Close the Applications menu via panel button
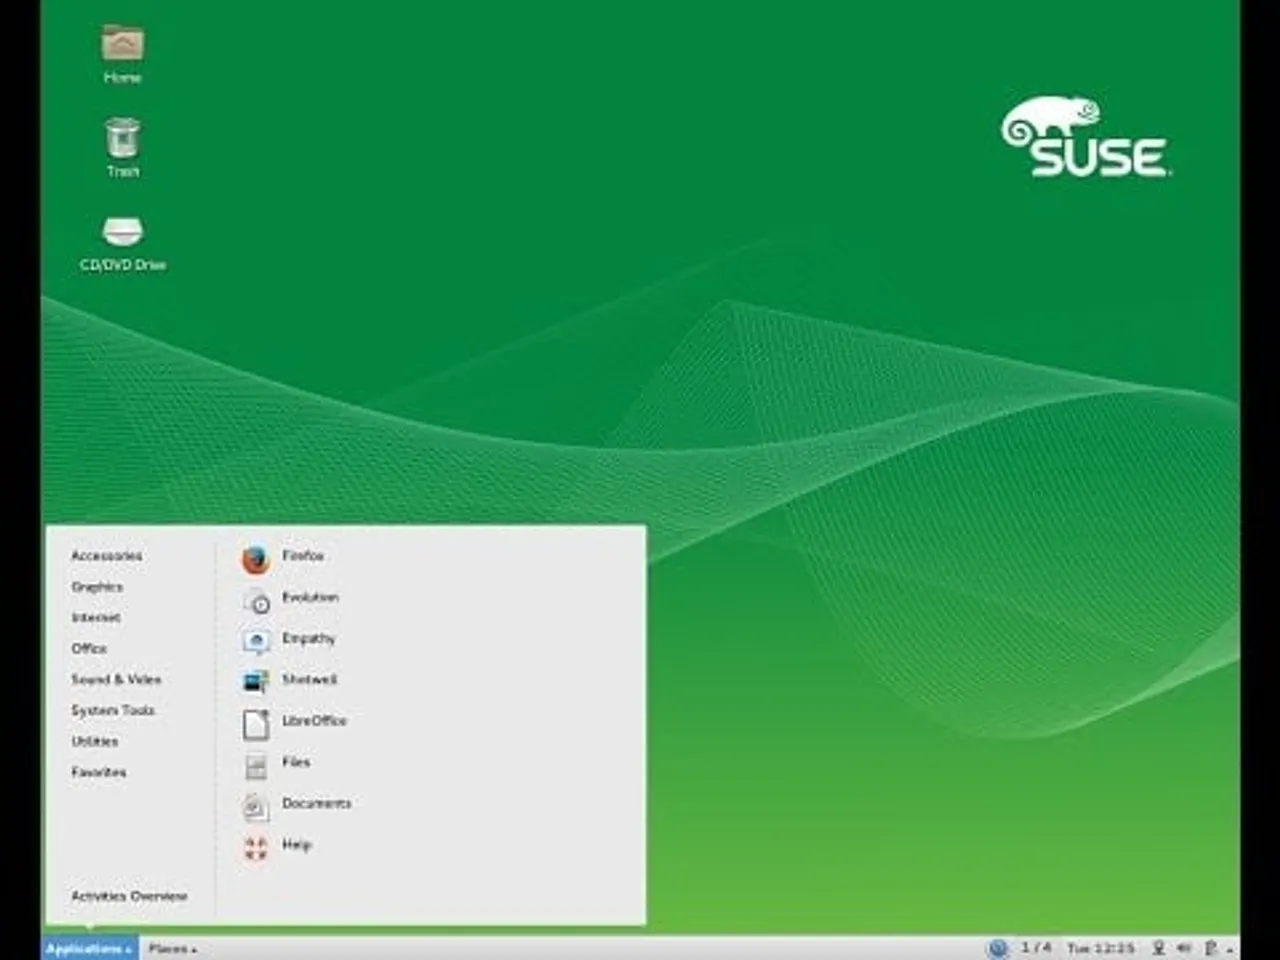Image resolution: width=1280 pixels, height=960 pixels. tap(89, 948)
